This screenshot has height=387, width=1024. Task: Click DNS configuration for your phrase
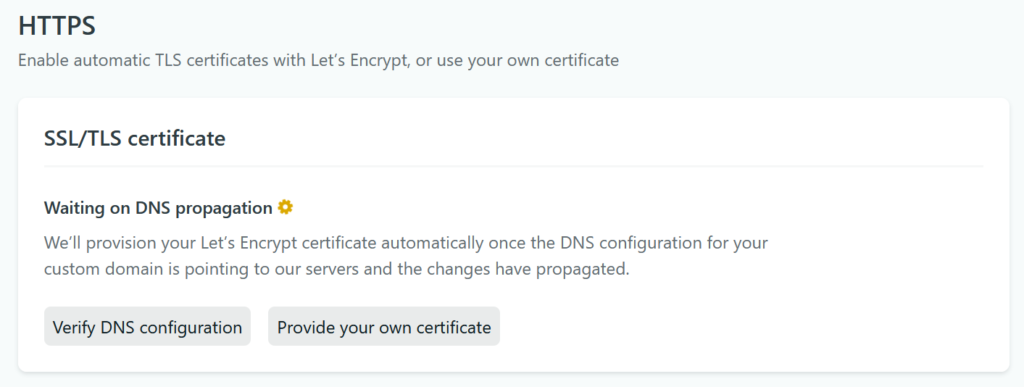pos(664,243)
